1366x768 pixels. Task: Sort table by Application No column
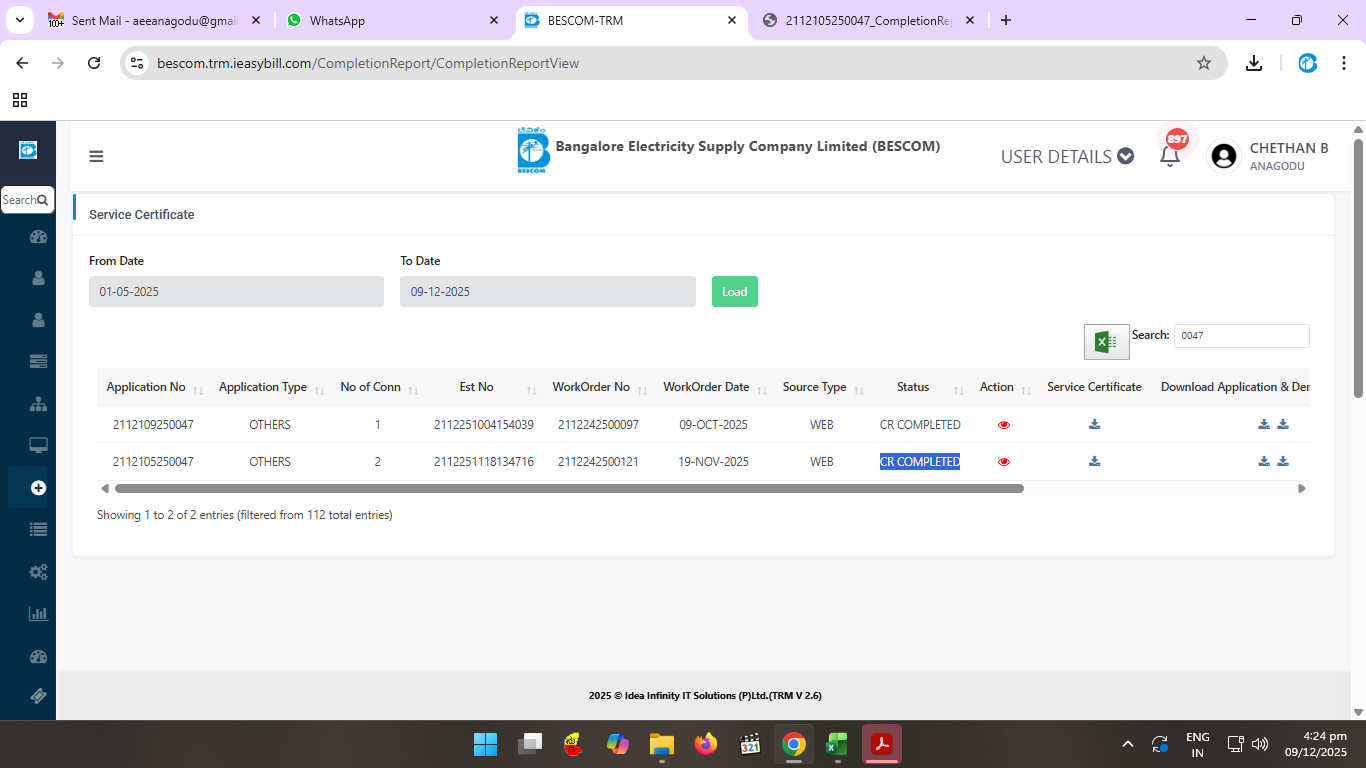pos(146,388)
